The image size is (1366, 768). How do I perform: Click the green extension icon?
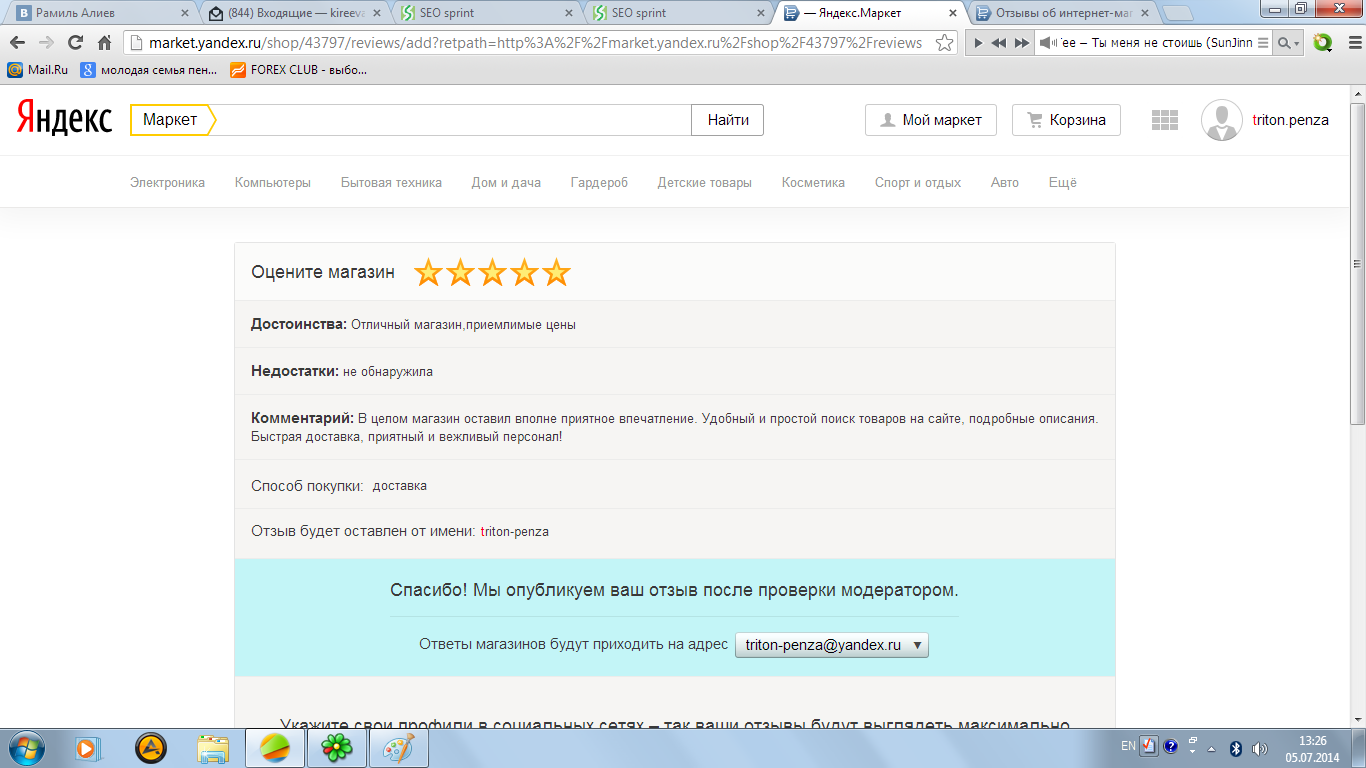(1323, 43)
